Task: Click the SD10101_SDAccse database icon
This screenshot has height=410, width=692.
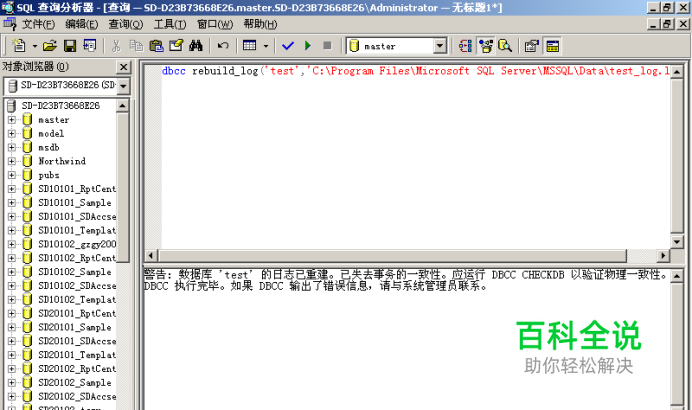Action: point(27,216)
